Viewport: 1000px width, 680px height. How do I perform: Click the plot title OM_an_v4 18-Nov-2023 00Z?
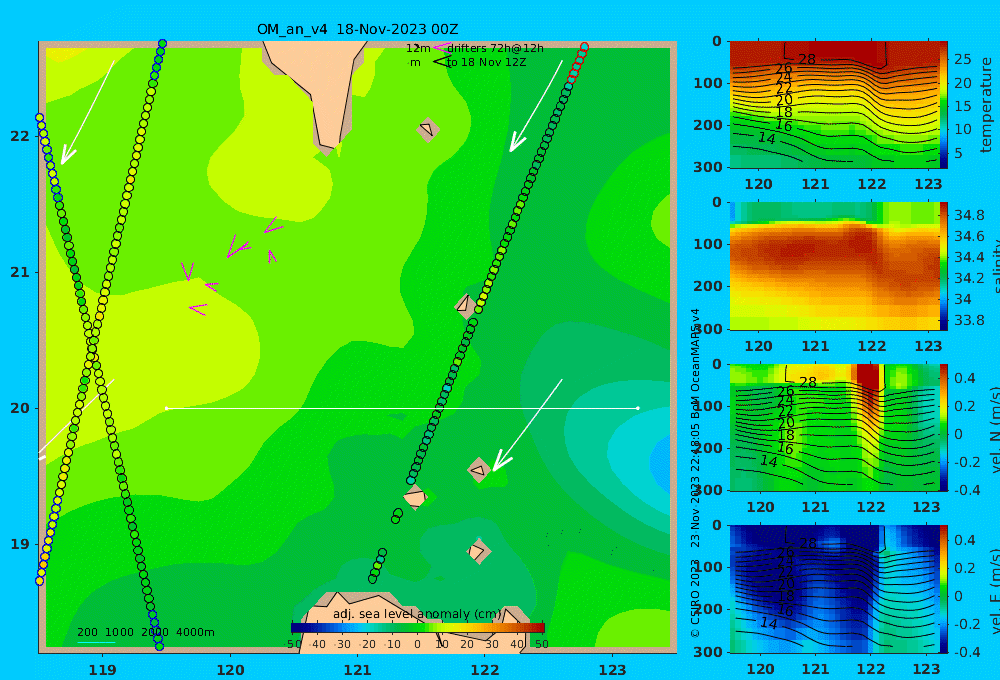(x=357, y=29)
